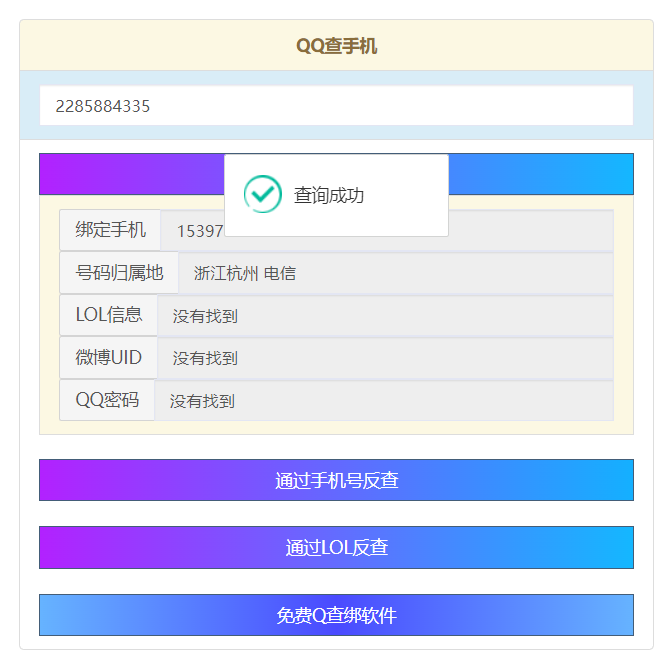Image resolution: width=667 pixels, height=656 pixels.
Task: Click the 免费Q查绑软件 button
Action: [x=336, y=615]
